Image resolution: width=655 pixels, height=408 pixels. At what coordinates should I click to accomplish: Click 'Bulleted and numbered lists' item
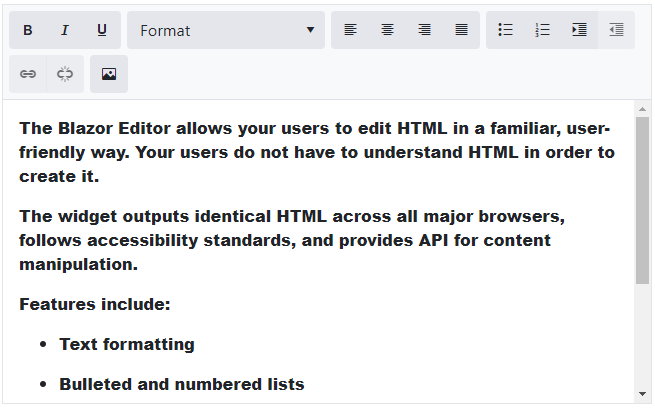[182, 384]
